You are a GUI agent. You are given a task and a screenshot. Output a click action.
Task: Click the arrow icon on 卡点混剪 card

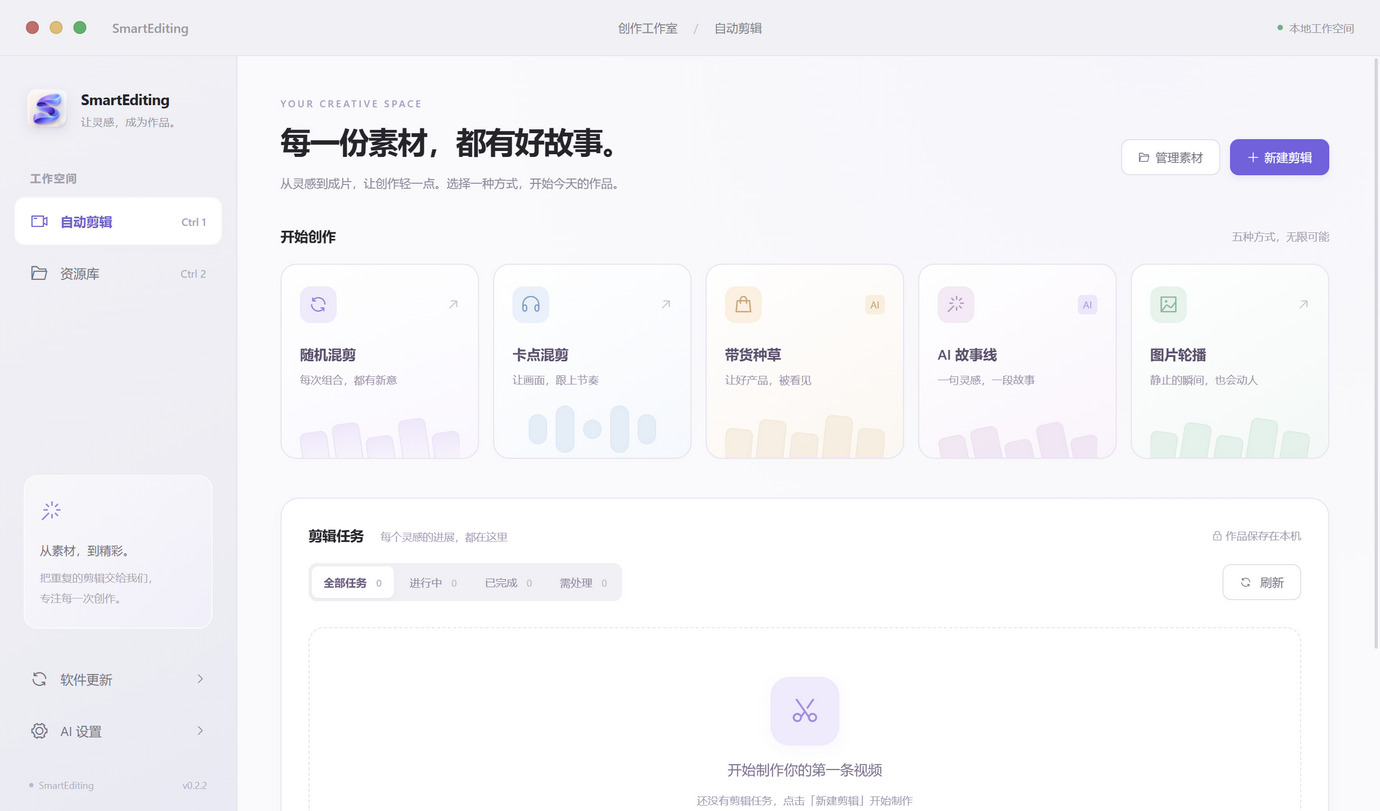pyautogui.click(x=666, y=304)
